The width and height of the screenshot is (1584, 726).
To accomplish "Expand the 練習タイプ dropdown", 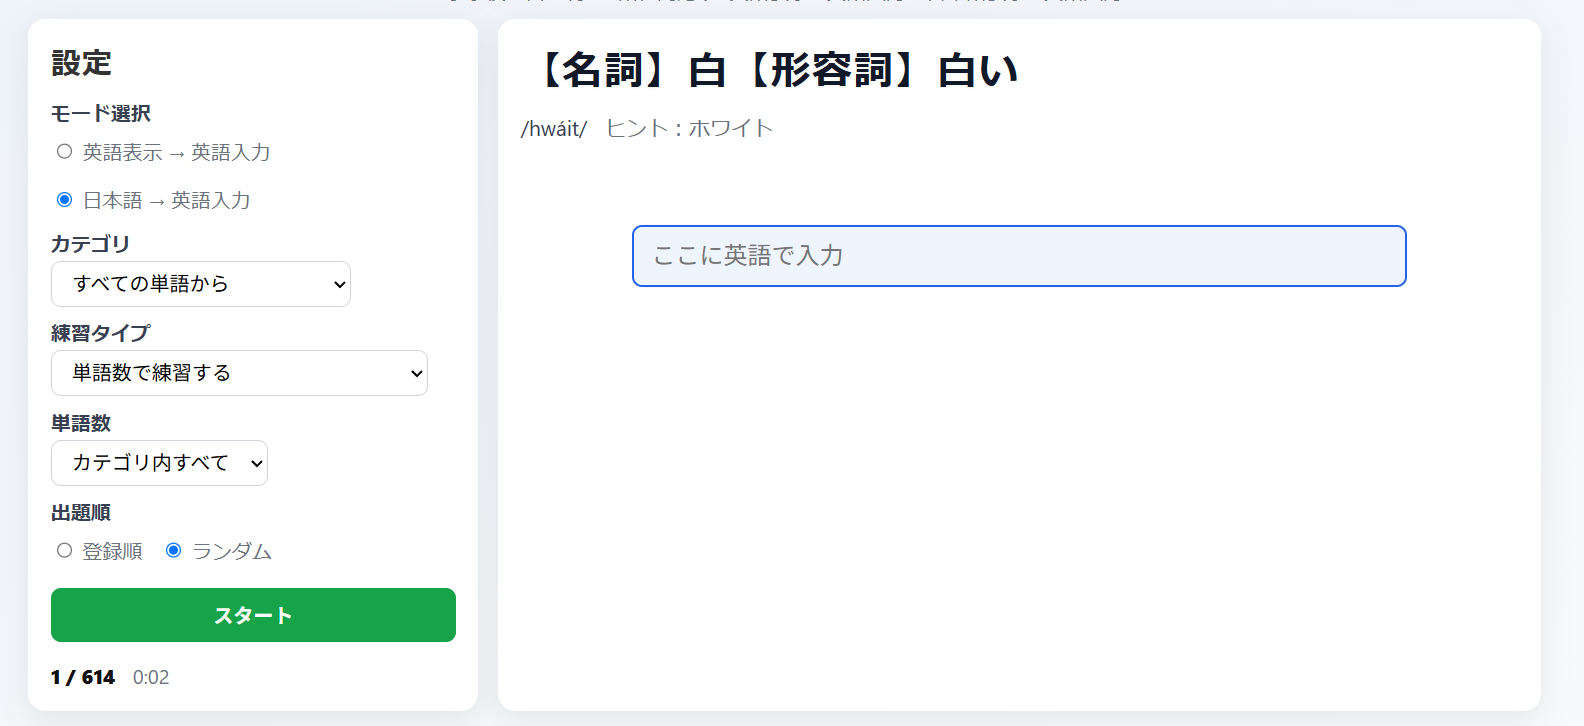I will 239,373.
